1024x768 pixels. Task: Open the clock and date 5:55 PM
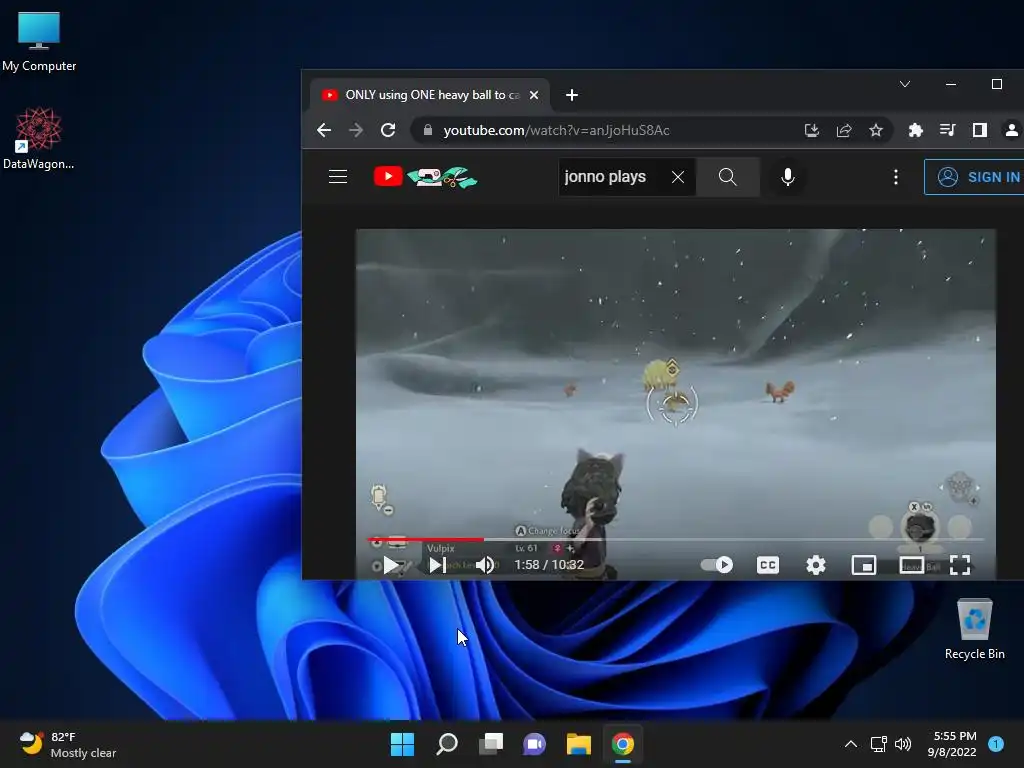pos(952,744)
